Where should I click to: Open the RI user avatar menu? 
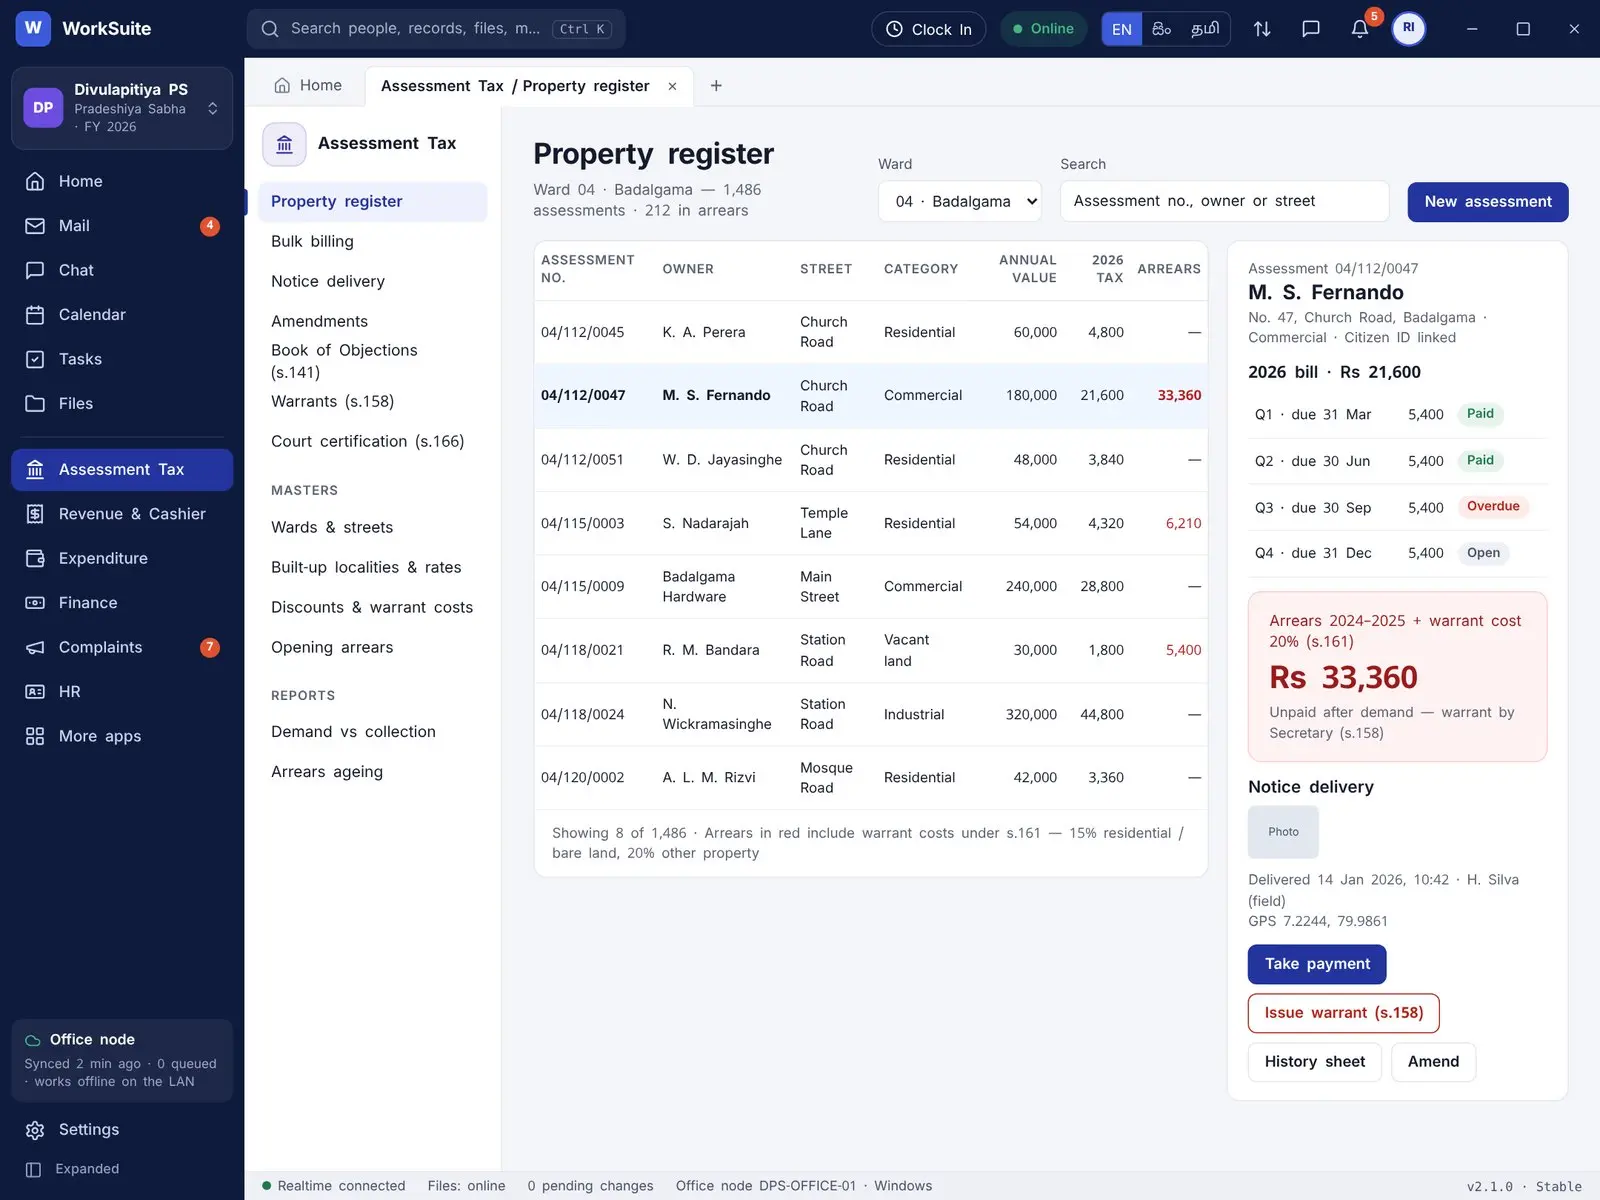[x=1408, y=28]
